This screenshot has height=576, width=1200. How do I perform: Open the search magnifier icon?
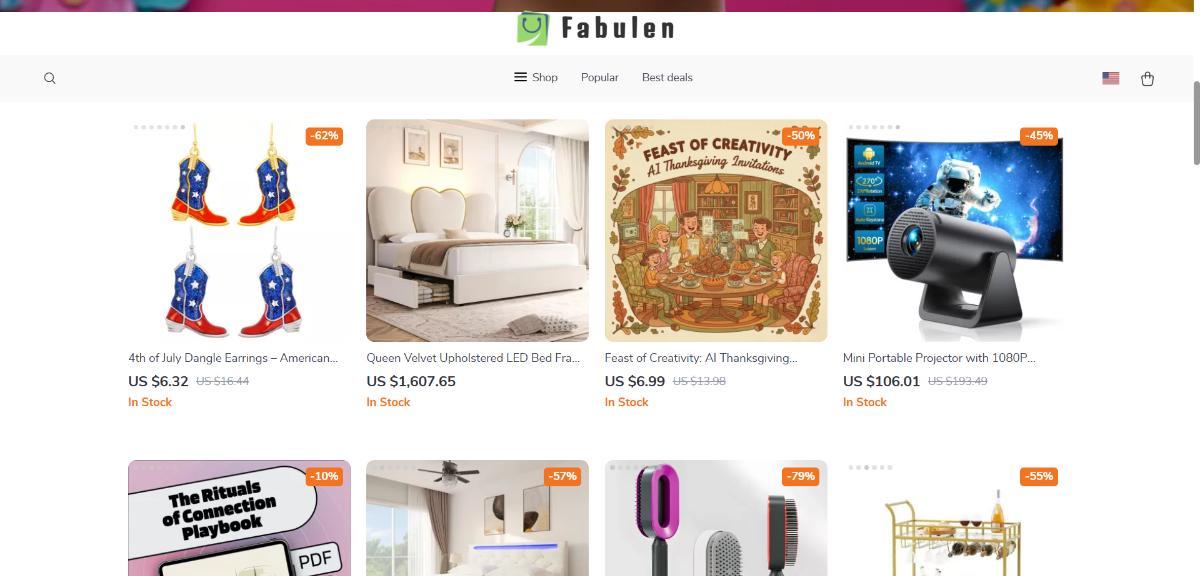pos(50,78)
